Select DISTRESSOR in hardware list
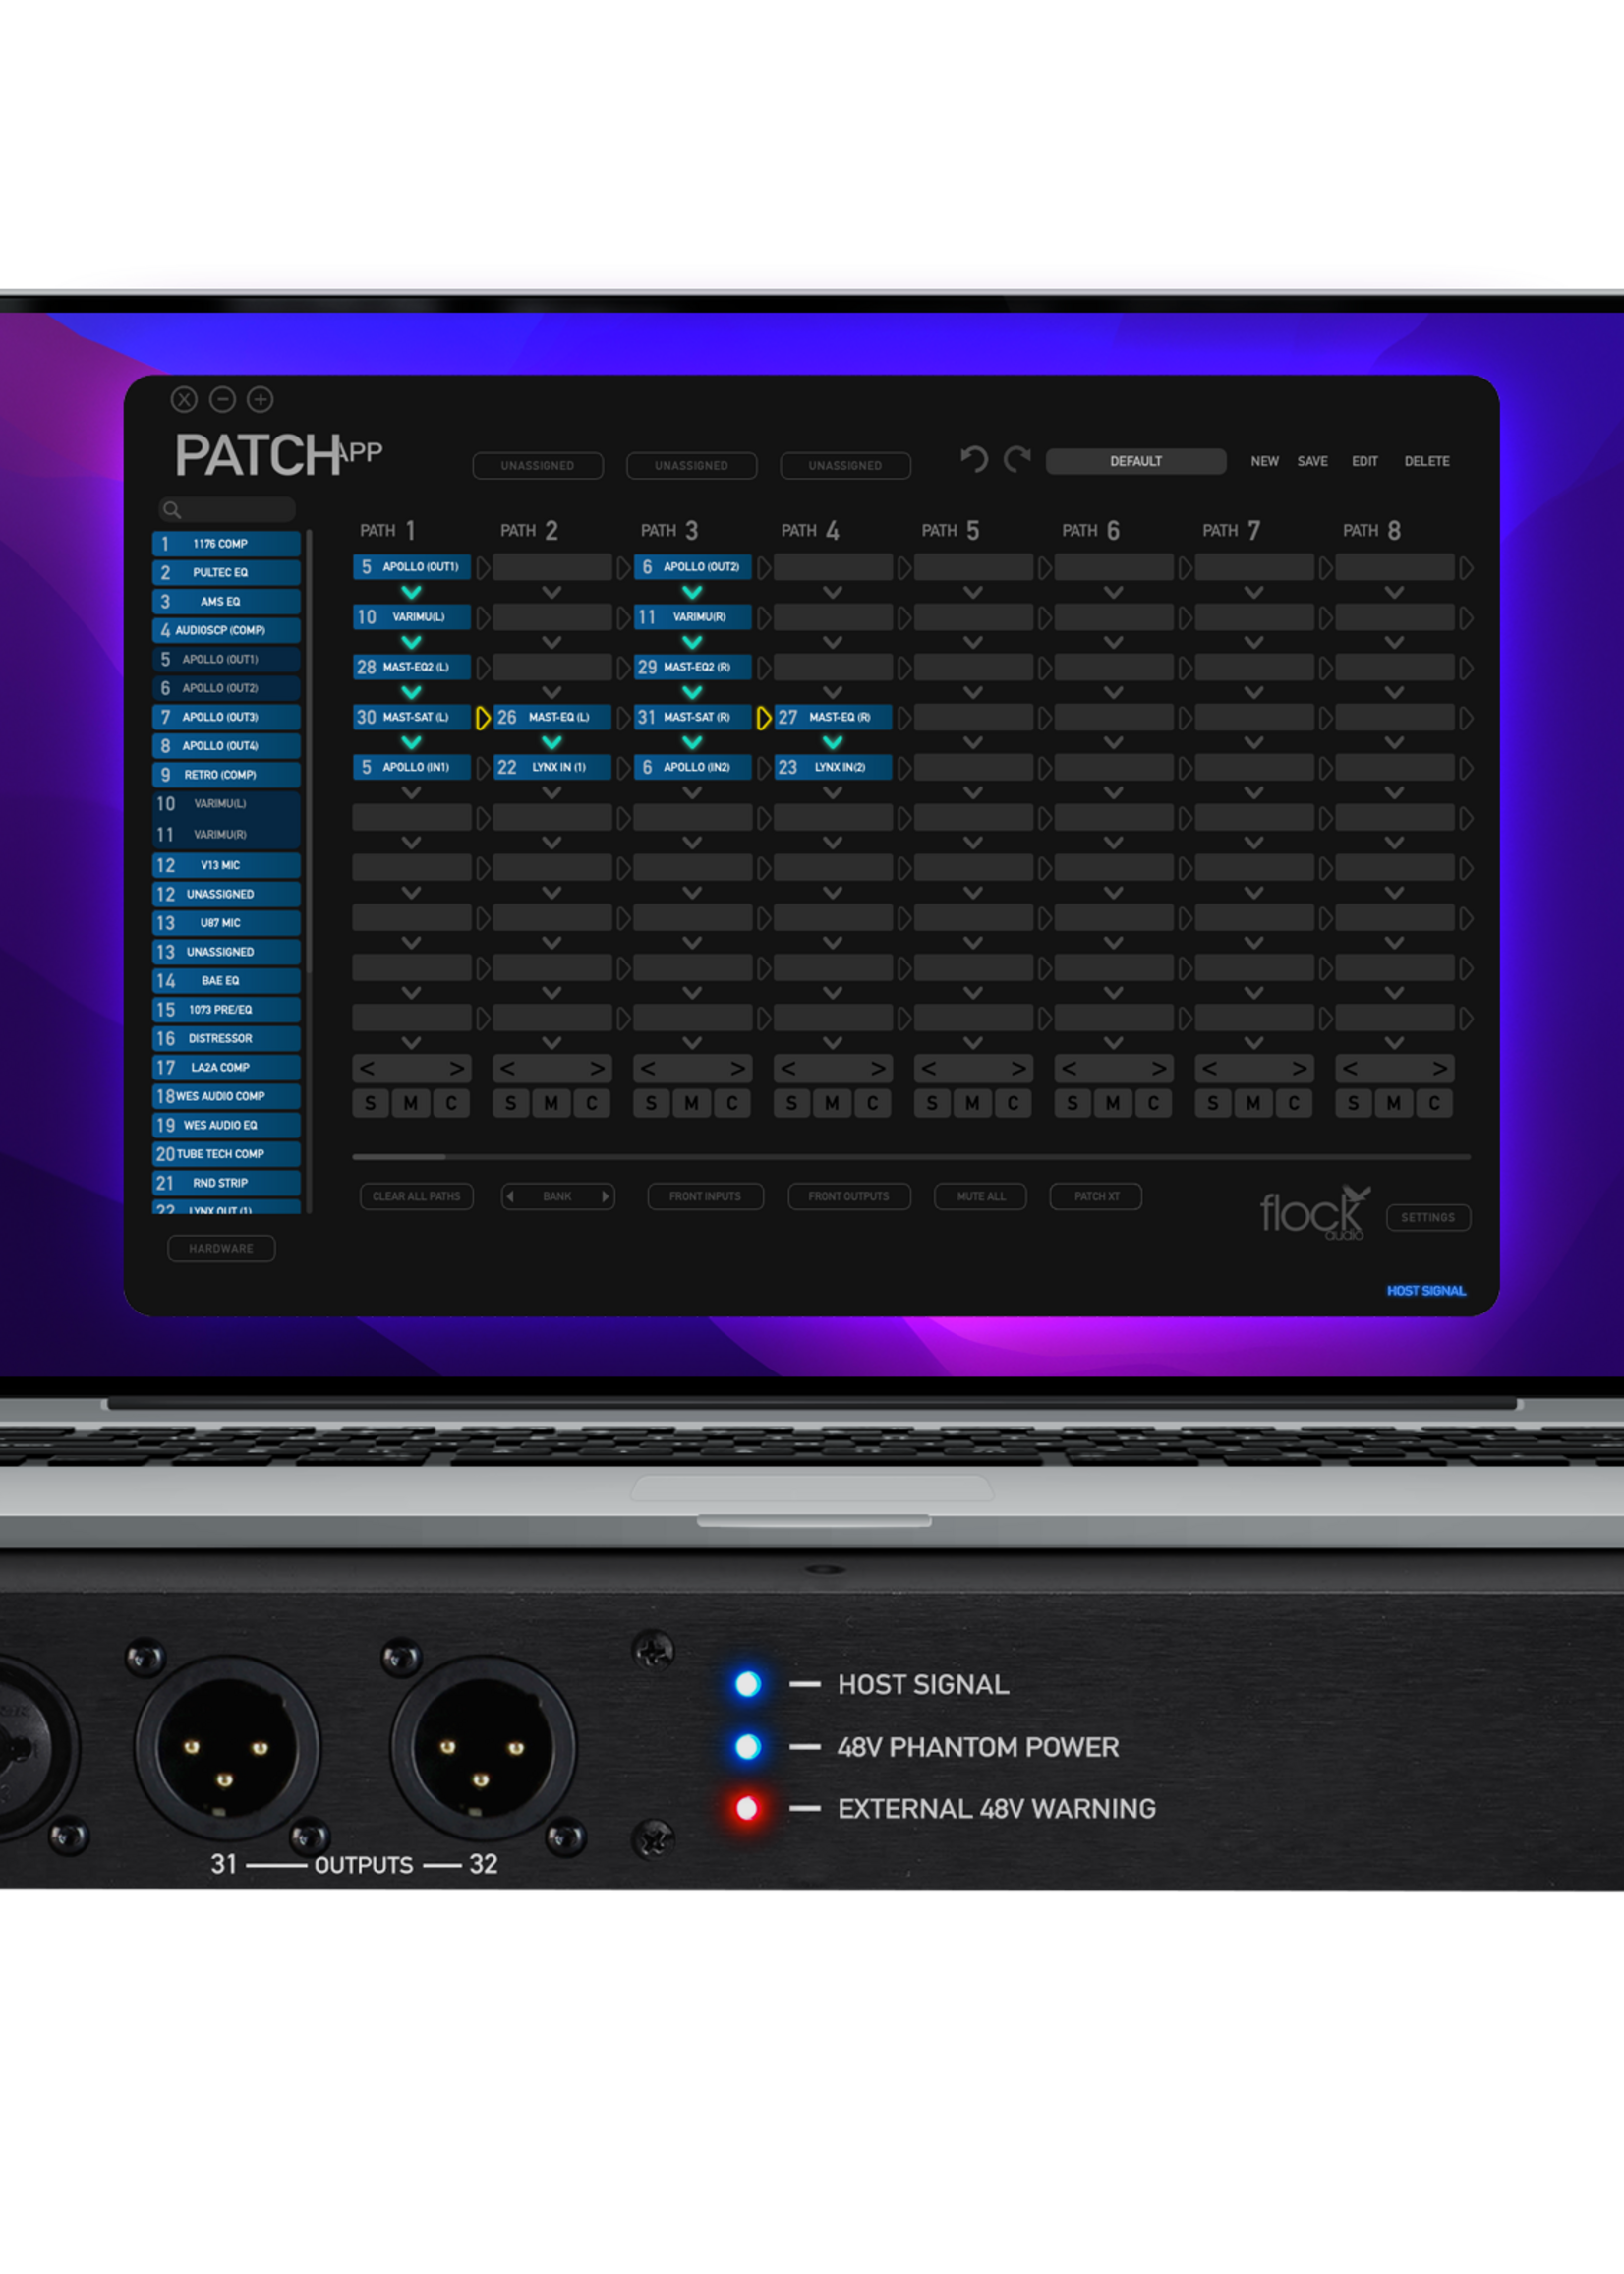Viewport: 1624px width, 2274px height. (x=226, y=1038)
